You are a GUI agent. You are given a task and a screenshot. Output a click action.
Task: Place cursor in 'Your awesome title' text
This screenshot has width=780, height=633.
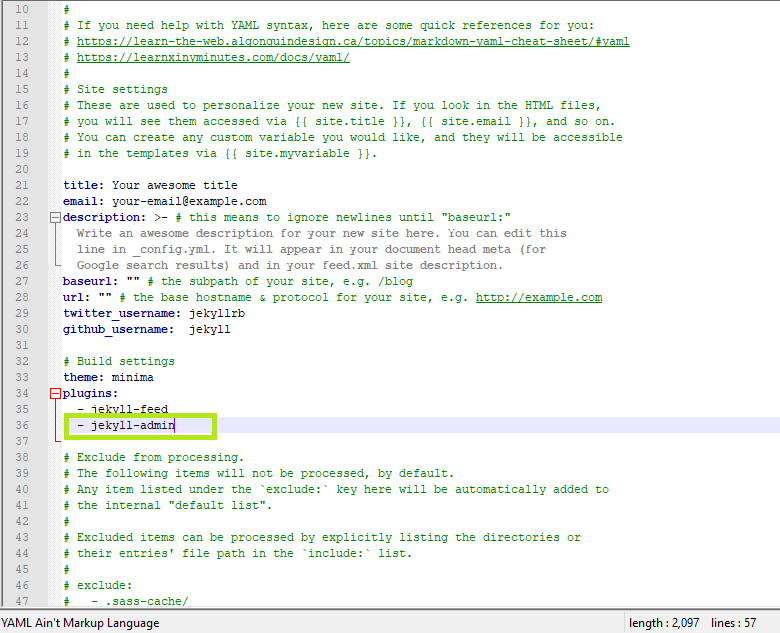click(175, 185)
